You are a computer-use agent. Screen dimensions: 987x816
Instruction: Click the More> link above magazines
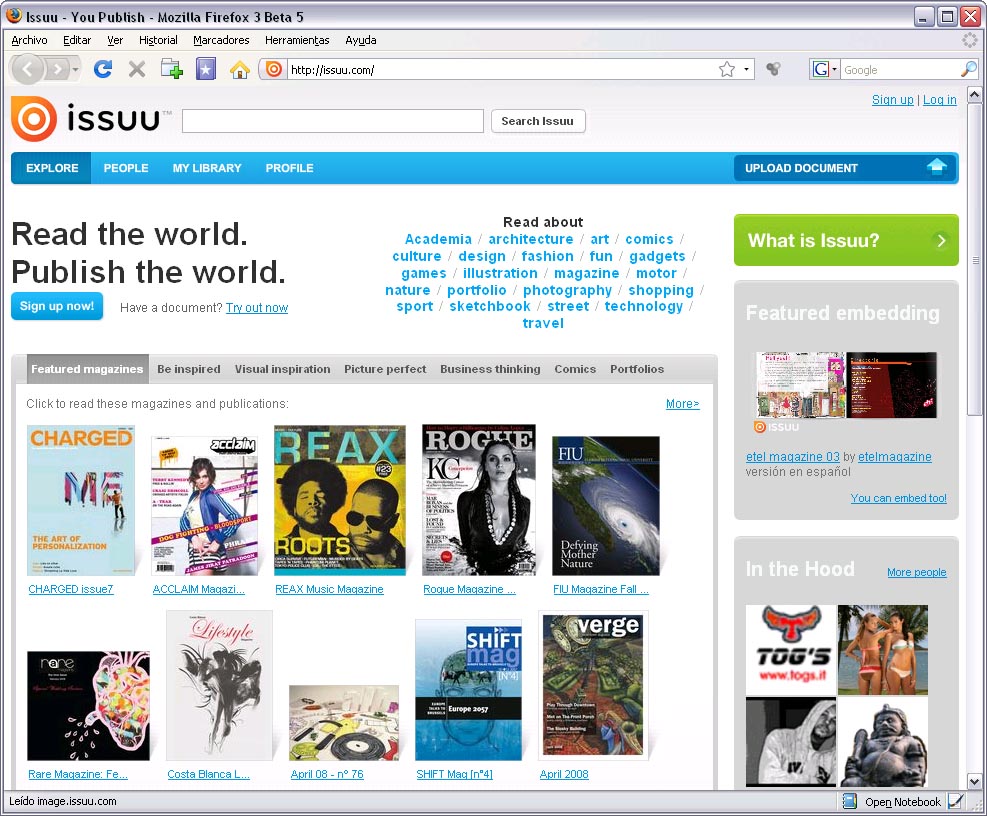coord(683,404)
